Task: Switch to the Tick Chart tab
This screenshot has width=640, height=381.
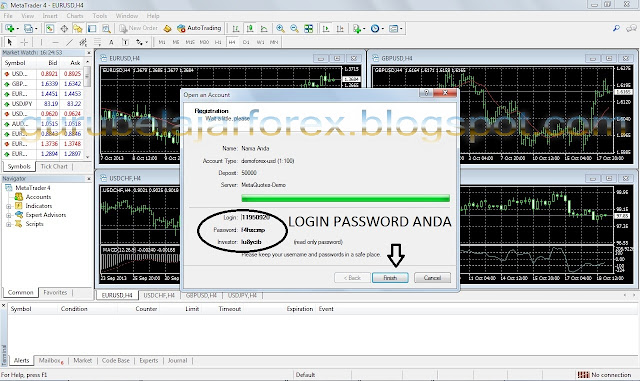Action: click(x=54, y=167)
